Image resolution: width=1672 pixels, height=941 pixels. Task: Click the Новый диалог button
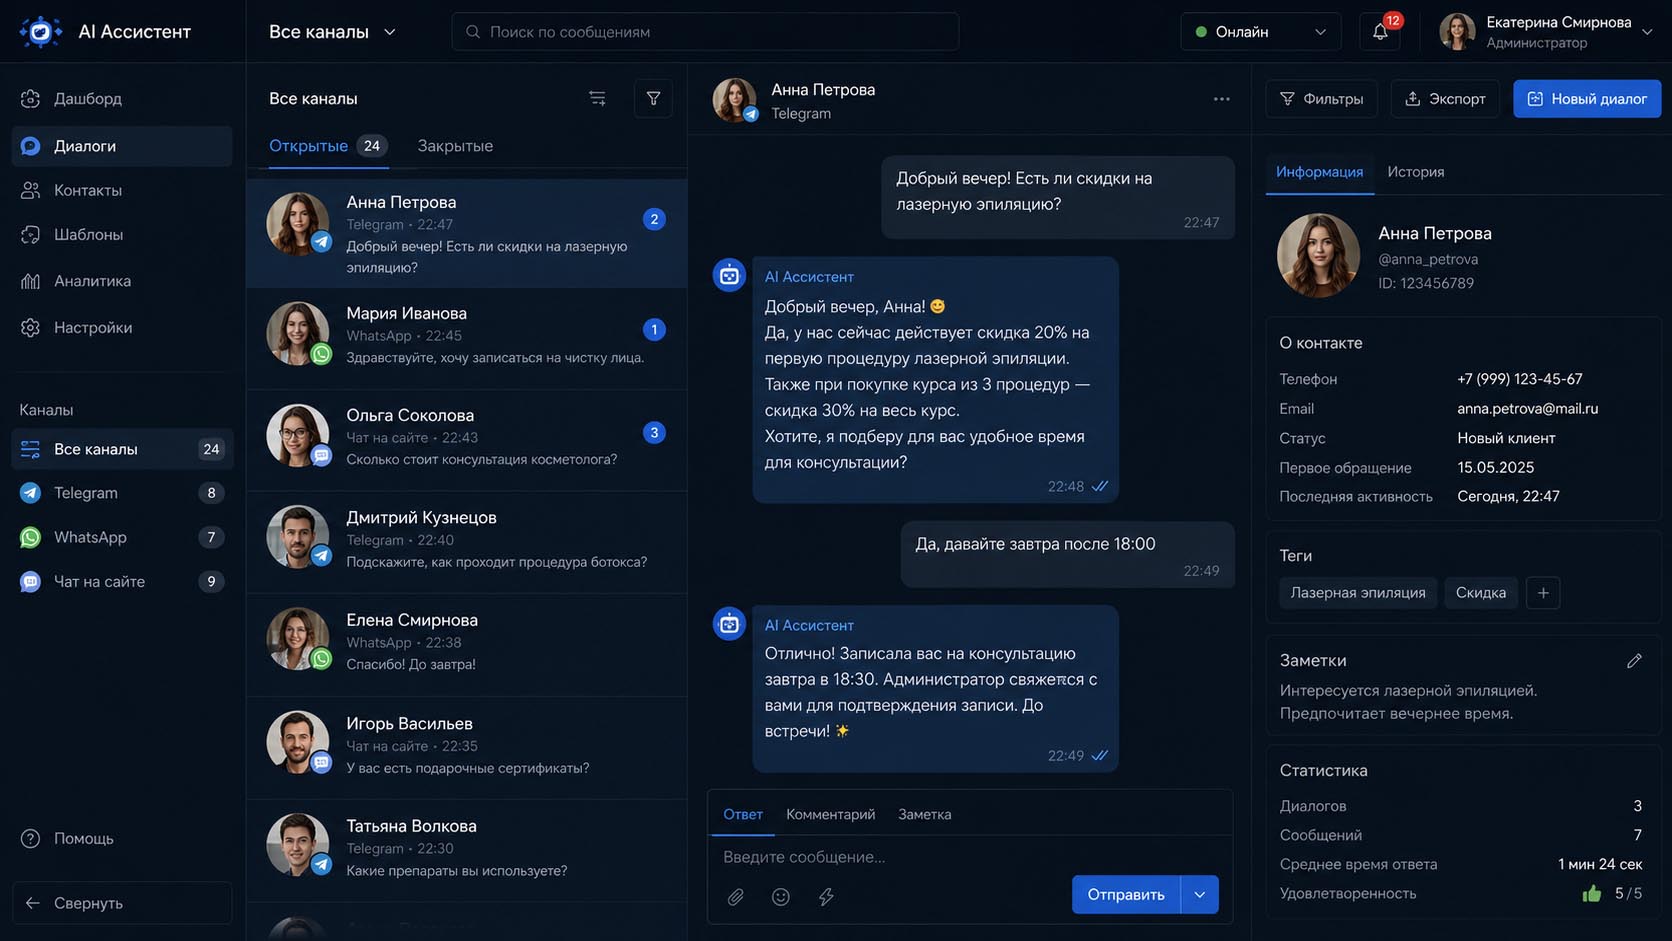tap(1587, 98)
